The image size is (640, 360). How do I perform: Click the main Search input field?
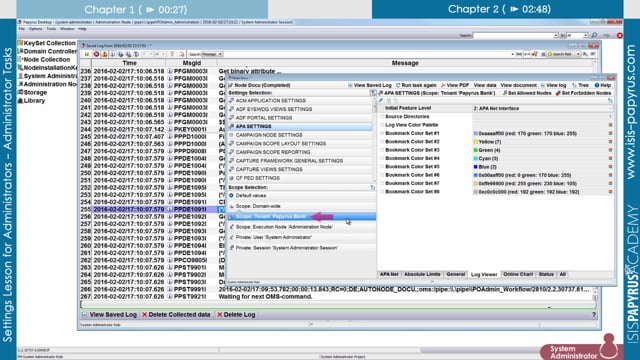[x=513, y=36]
